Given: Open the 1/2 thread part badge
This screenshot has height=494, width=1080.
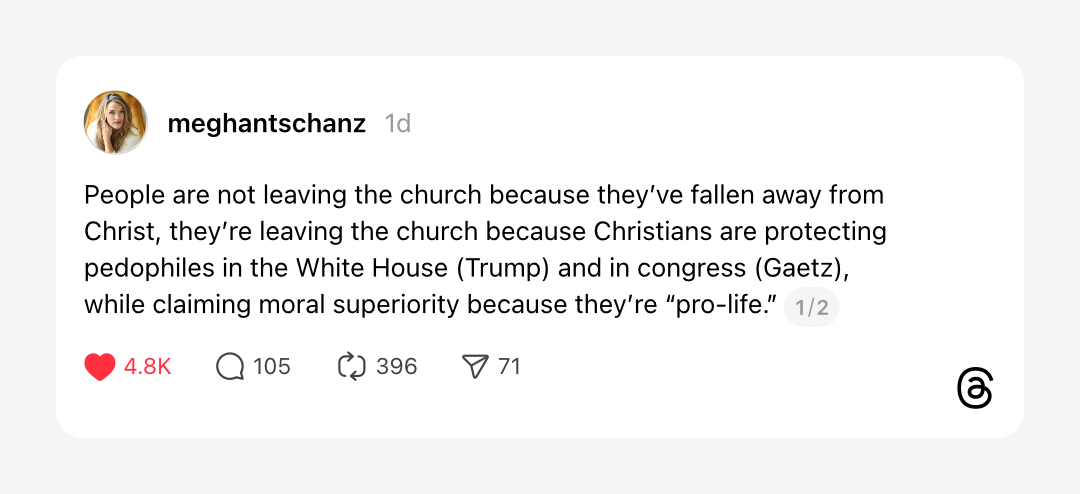Looking at the screenshot, I should point(811,308).
